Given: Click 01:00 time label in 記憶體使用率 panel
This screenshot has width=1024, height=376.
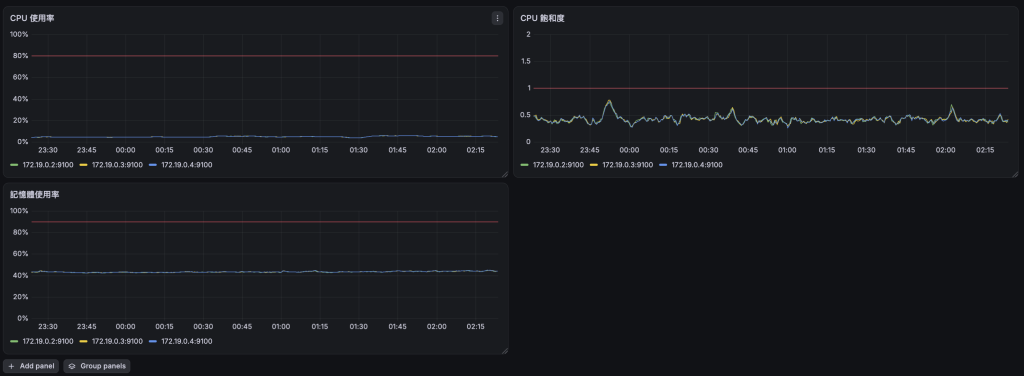Looking at the screenshot, I should click(x=281, y=326).
